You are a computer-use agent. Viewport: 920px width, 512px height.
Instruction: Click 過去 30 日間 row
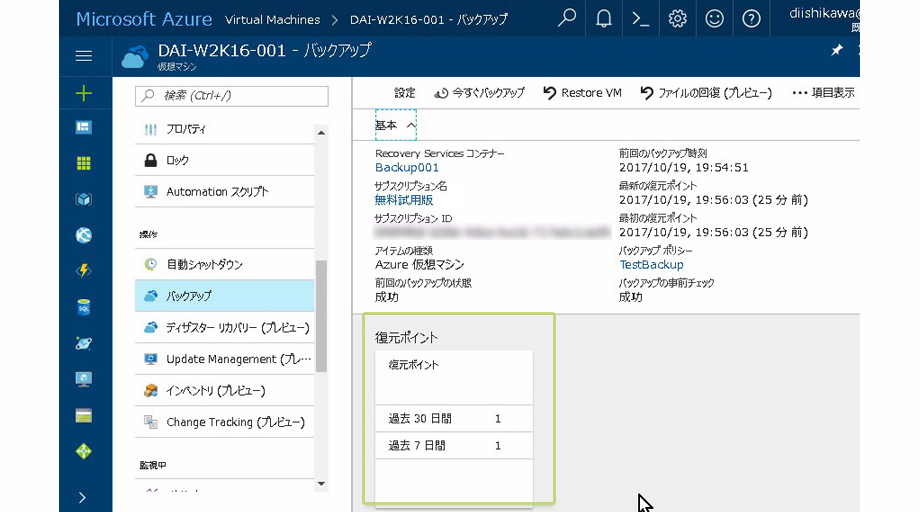click(454, 418)
